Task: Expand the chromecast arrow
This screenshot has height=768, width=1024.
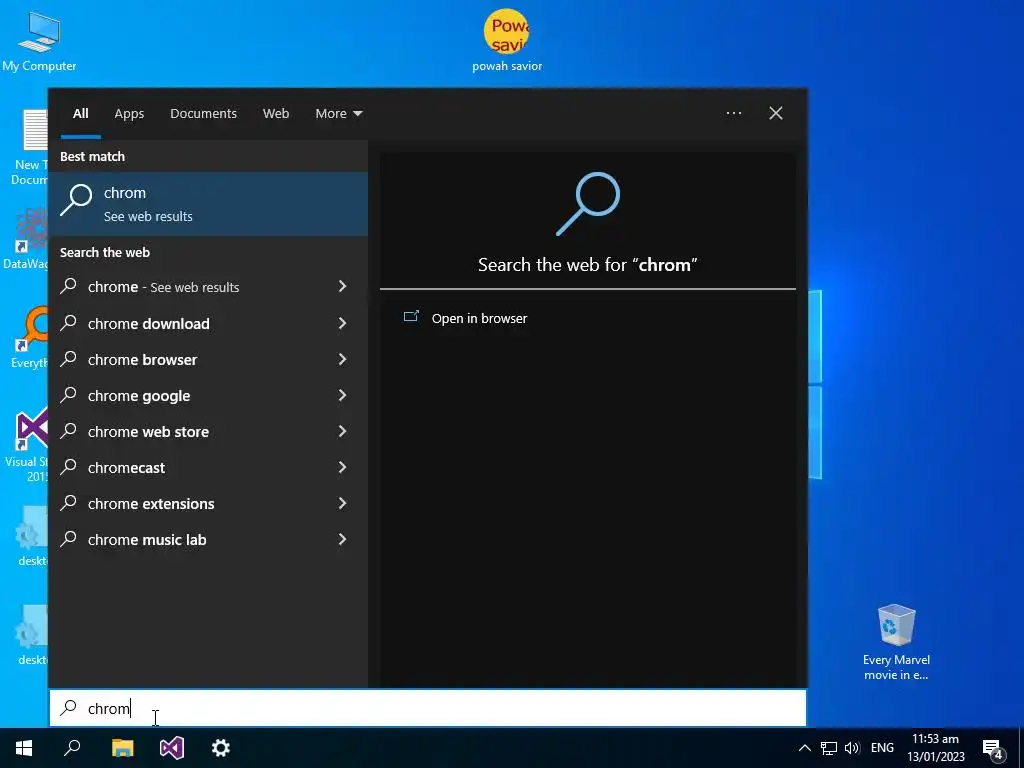Action: click(342, 466)
